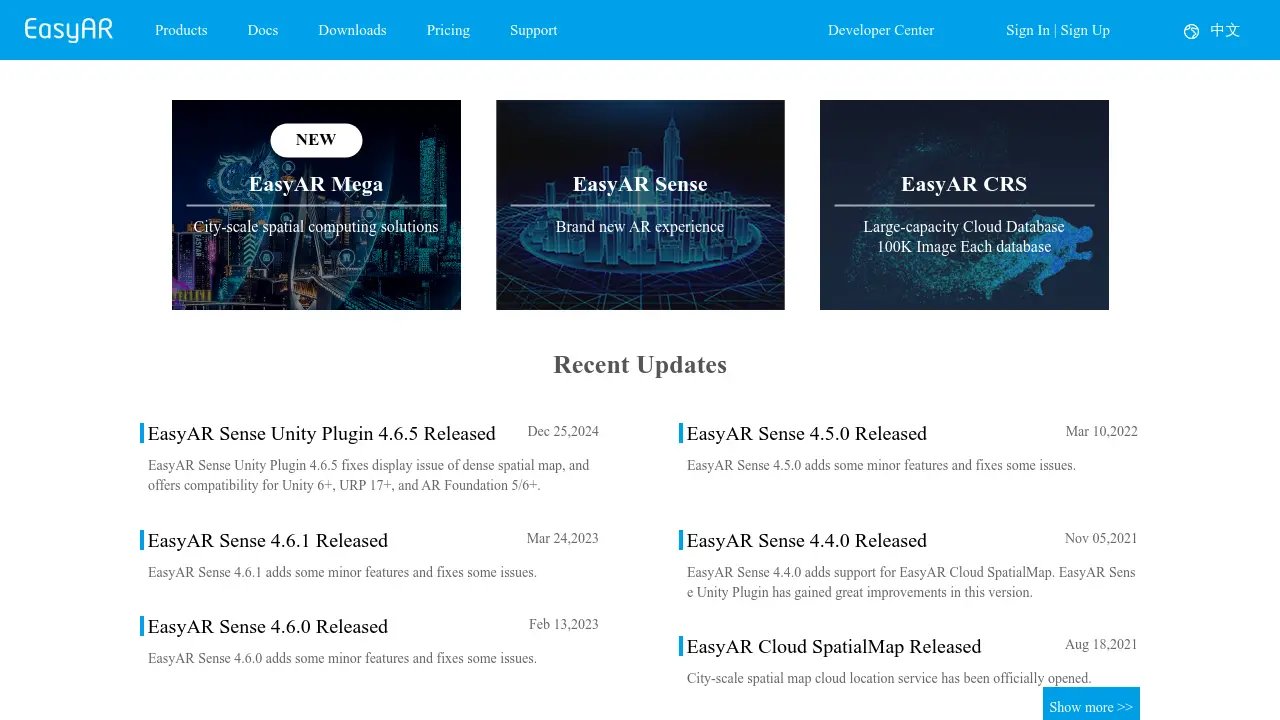1280x720 pixels.
Task: Go to Downloads
Action: pos(352,30)
